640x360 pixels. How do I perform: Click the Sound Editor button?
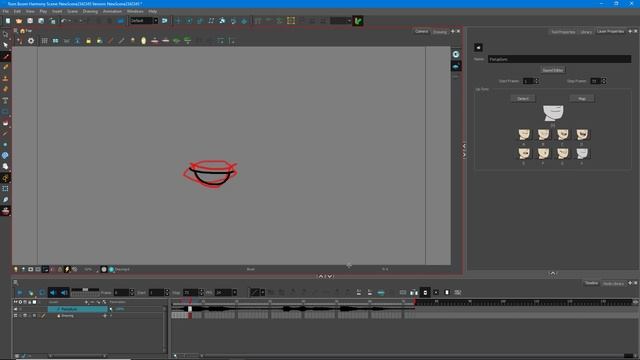point(553,70)
